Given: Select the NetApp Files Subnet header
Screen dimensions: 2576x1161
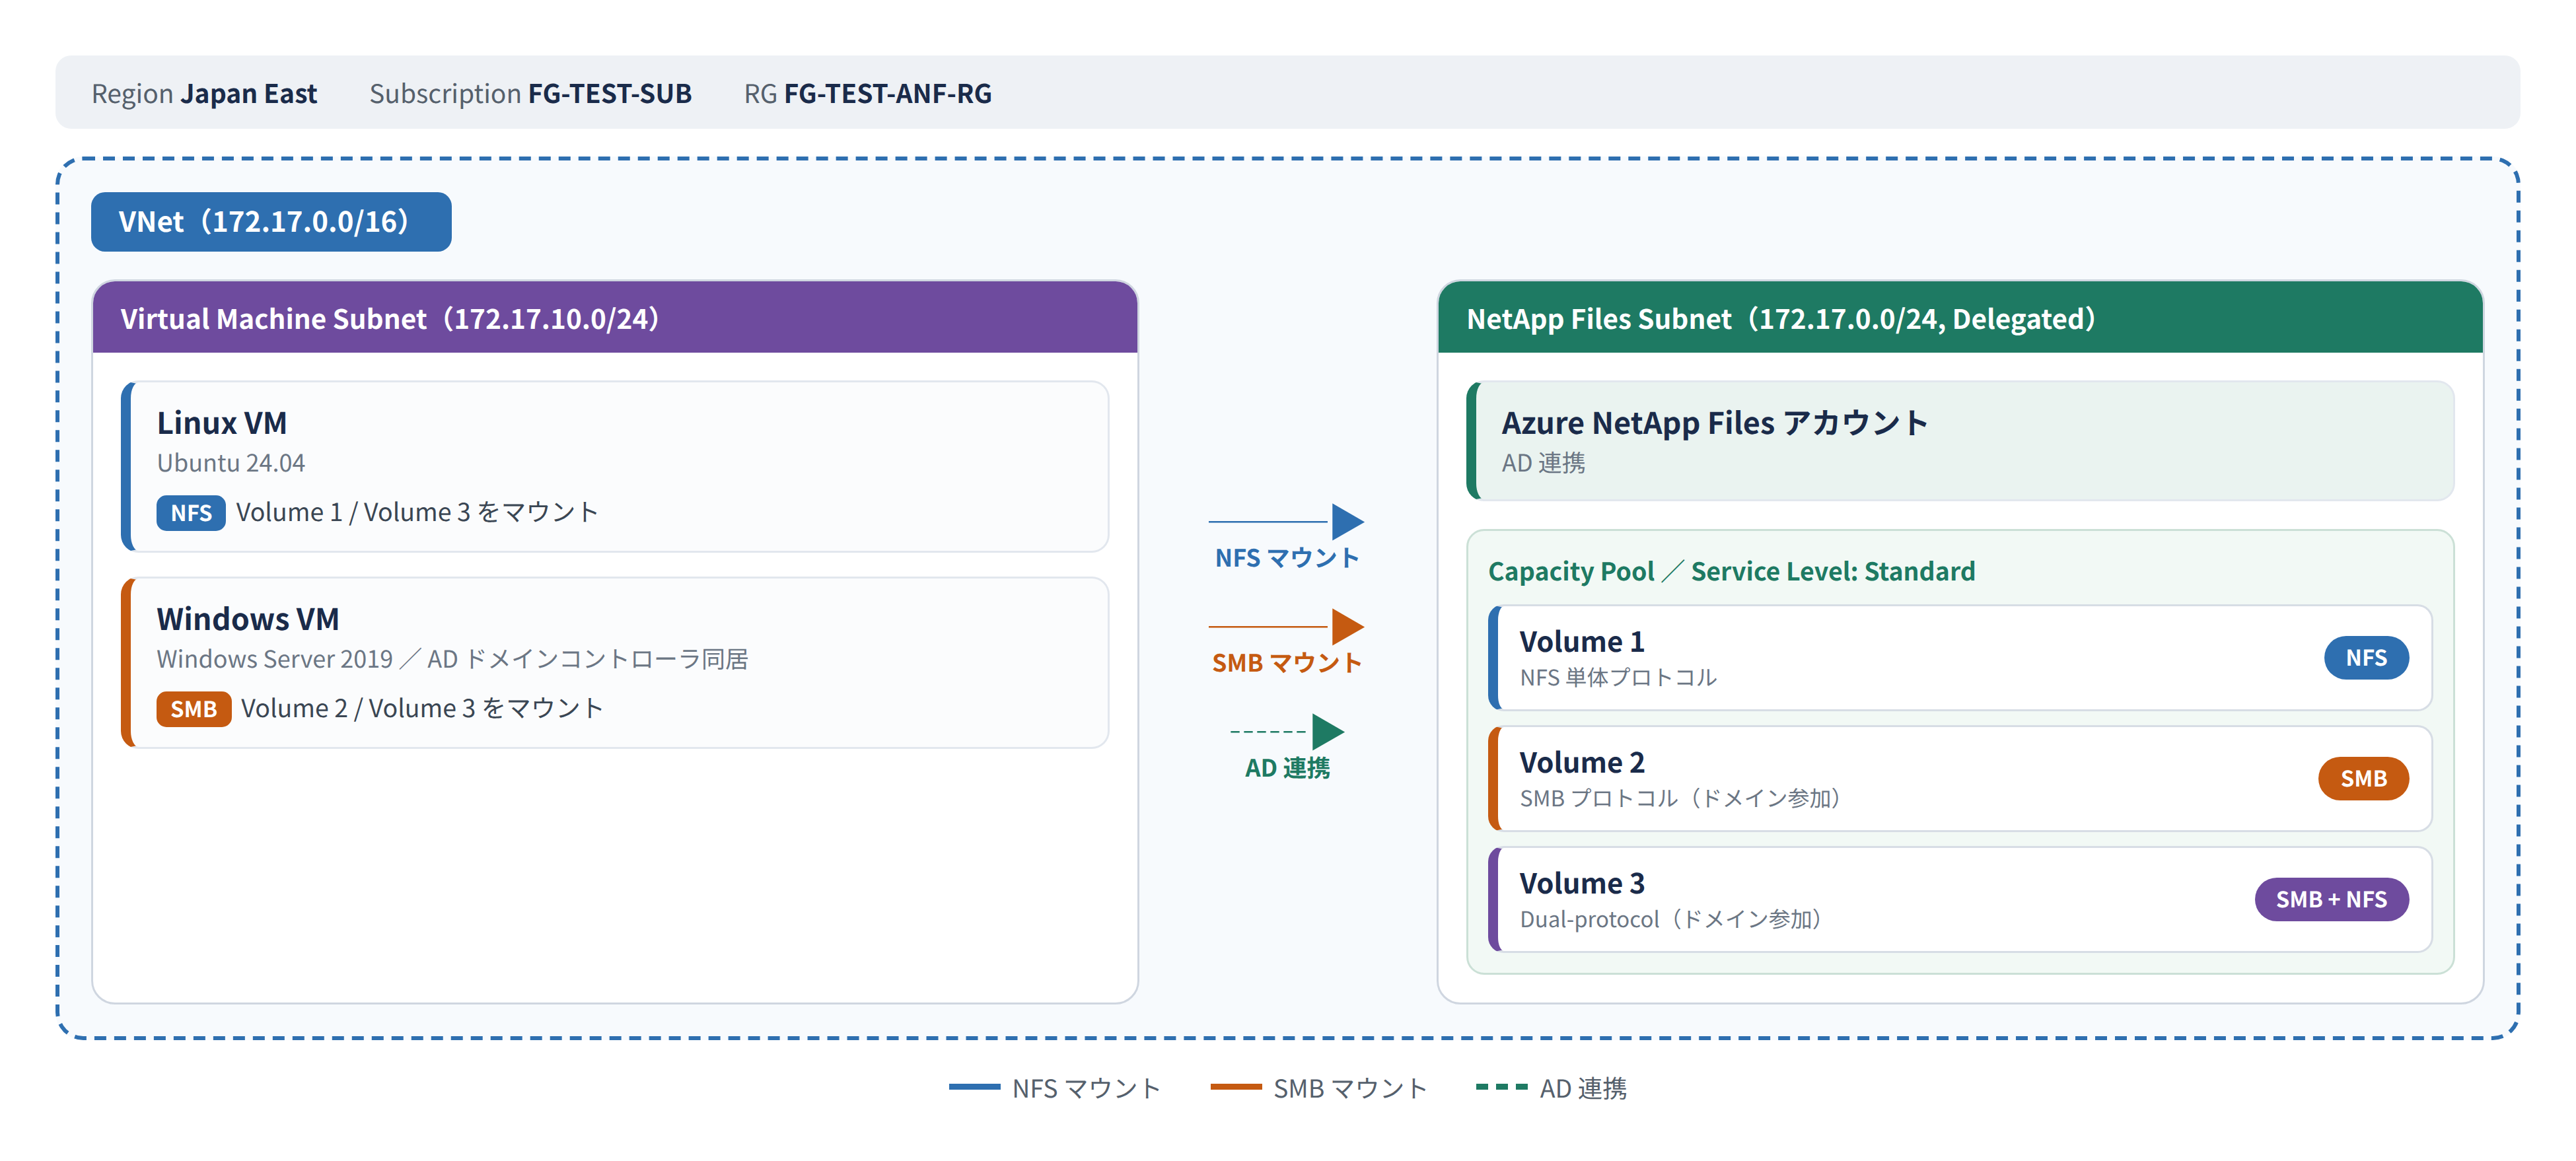Looking at the screenshot, I should click(1960, 318).
